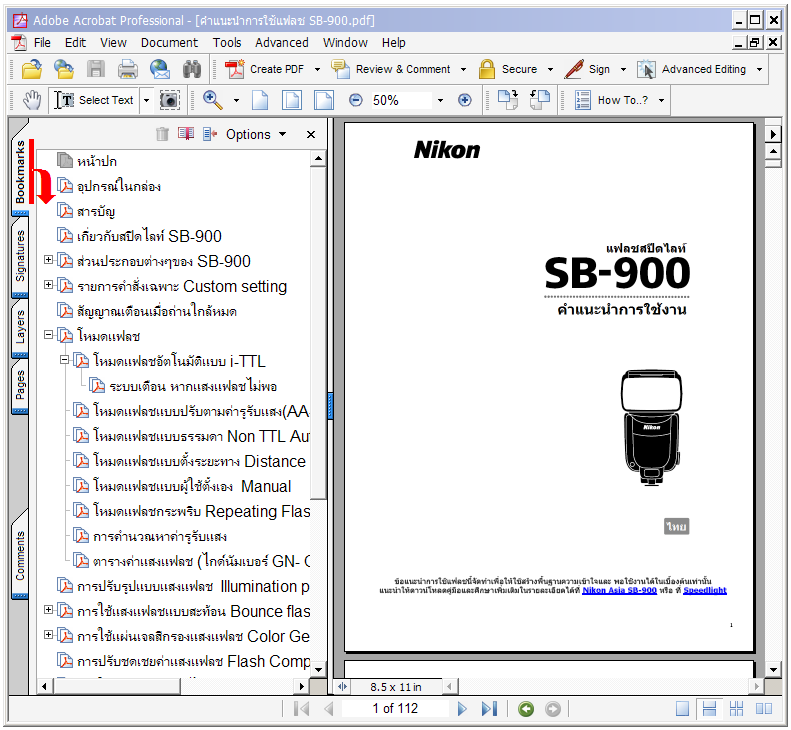Expand Bounce flash bookmark node

click(x=48, y=610)
